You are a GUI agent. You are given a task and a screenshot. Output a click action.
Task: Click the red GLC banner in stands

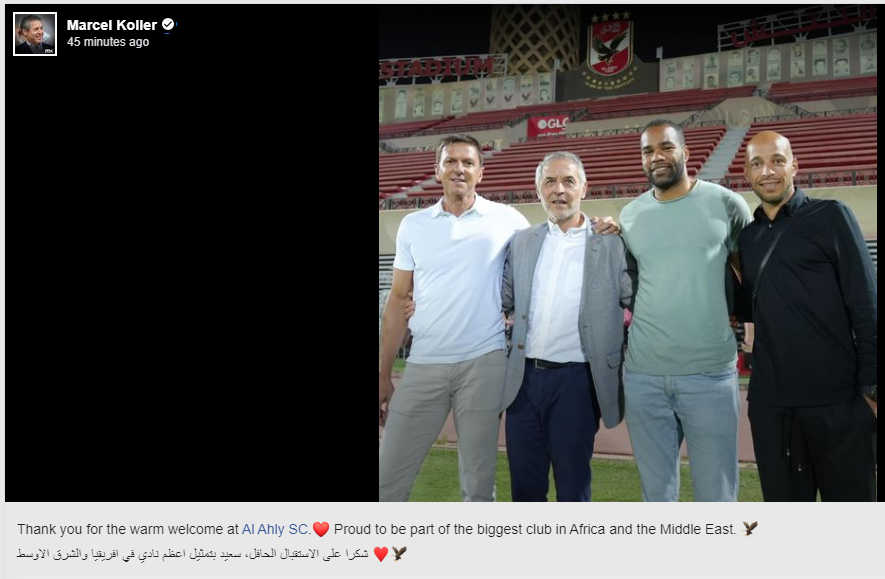click(x=547, y=126)
